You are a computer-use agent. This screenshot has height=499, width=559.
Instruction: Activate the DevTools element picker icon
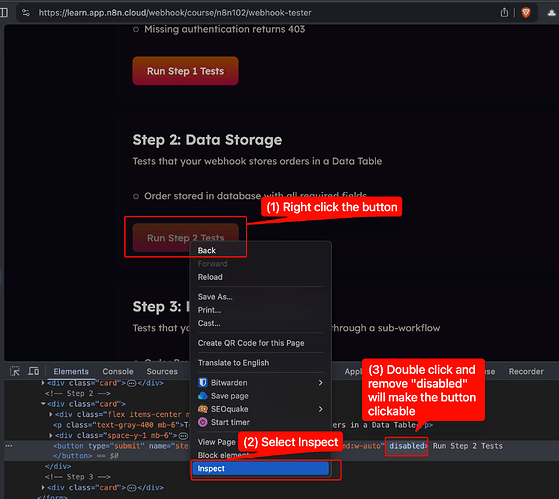pyautogui.click(x=15, y=371)
